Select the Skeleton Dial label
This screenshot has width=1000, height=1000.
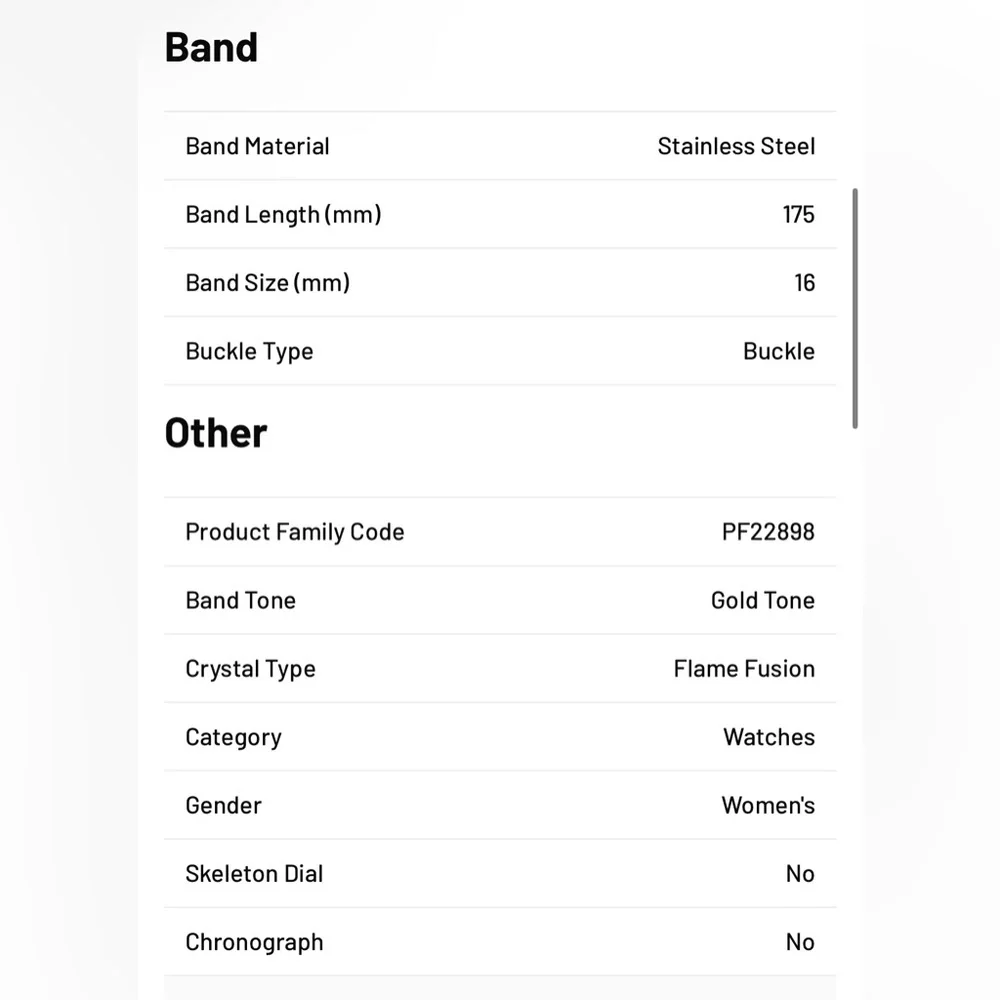pos(254,874)
